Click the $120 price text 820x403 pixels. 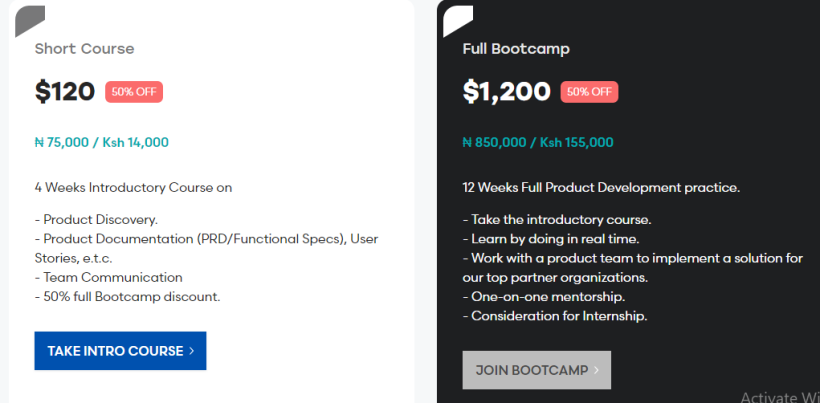65,92
